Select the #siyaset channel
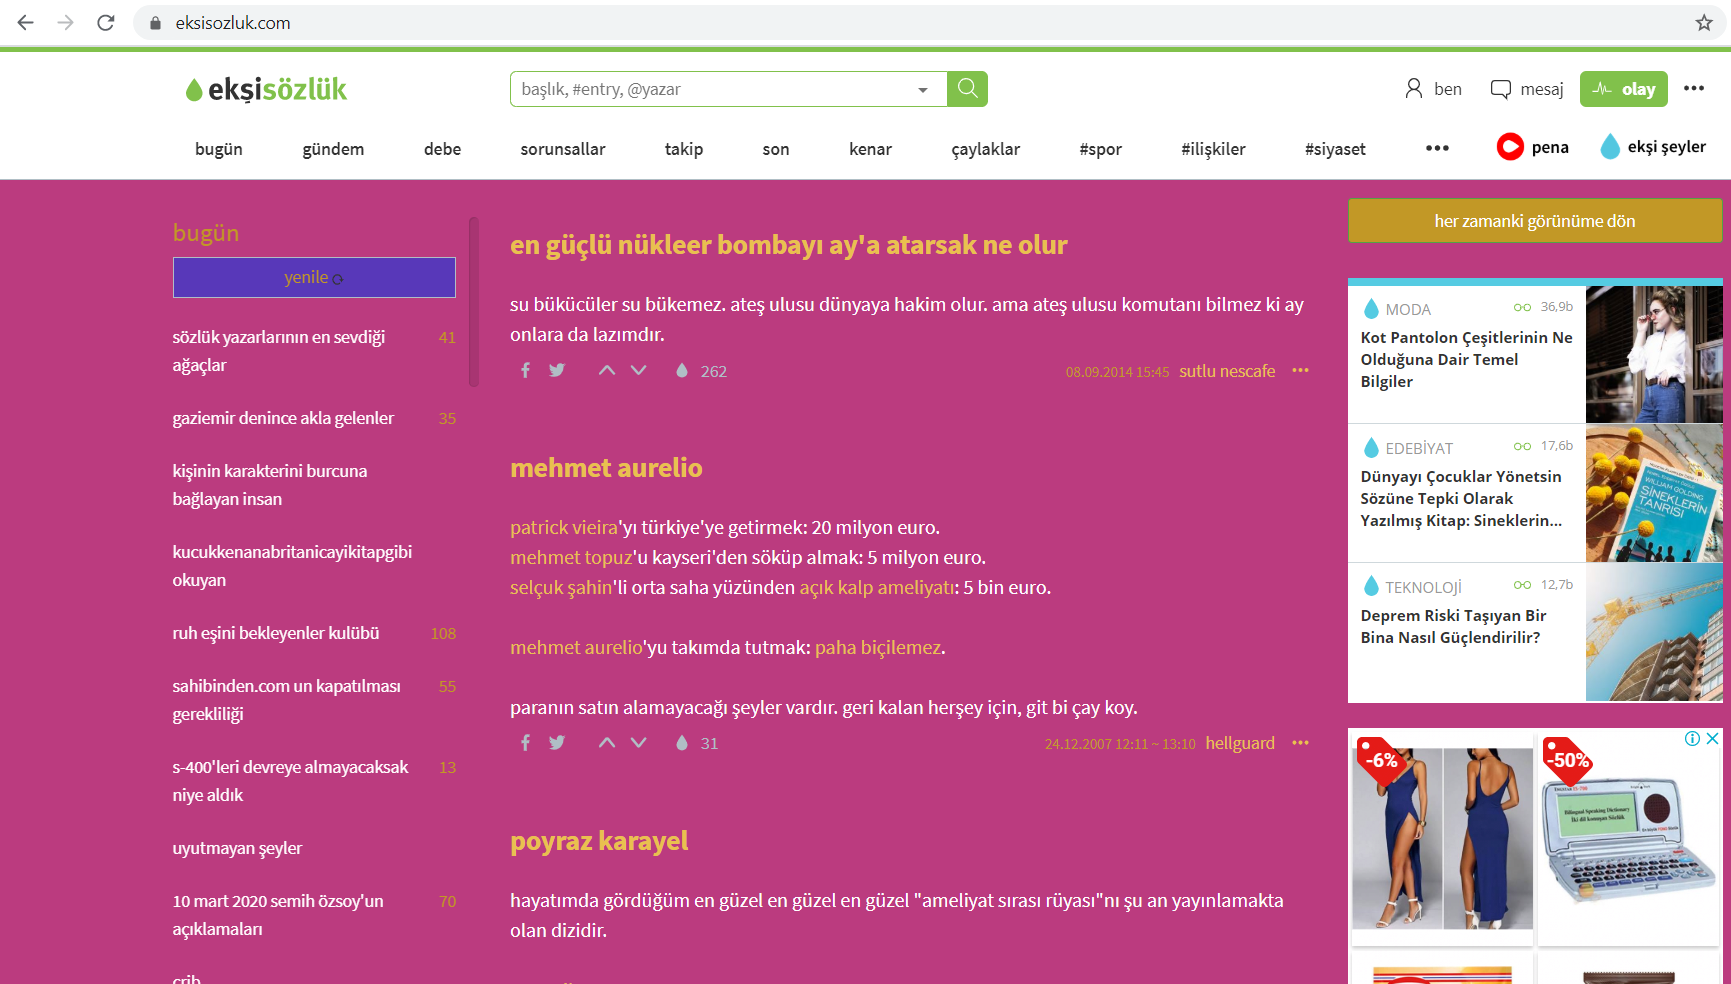1731x984 pixels. click(x=1335, y=149)
